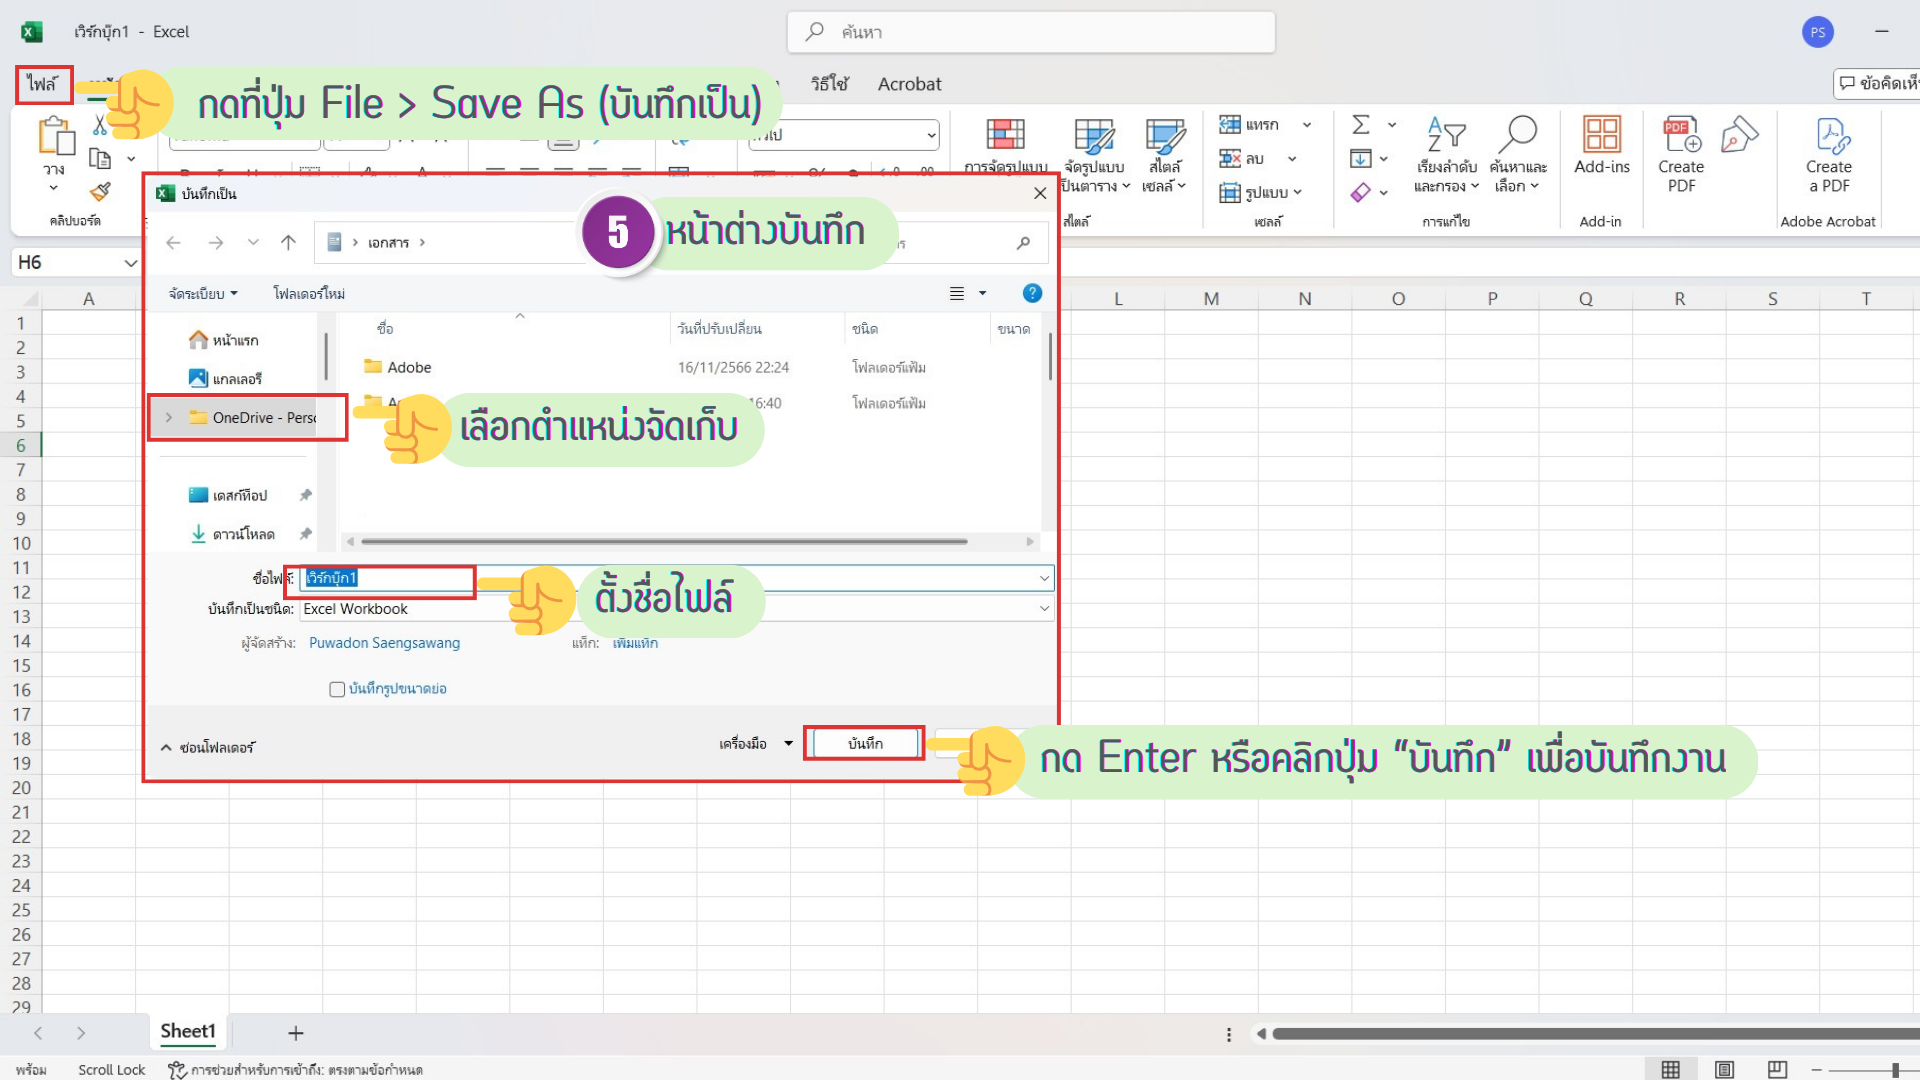The width and height of the screenshot is (1920, 1080).
Task: Open the เครื่องมือ (Tools) dropdown
Action: (755, 743)
